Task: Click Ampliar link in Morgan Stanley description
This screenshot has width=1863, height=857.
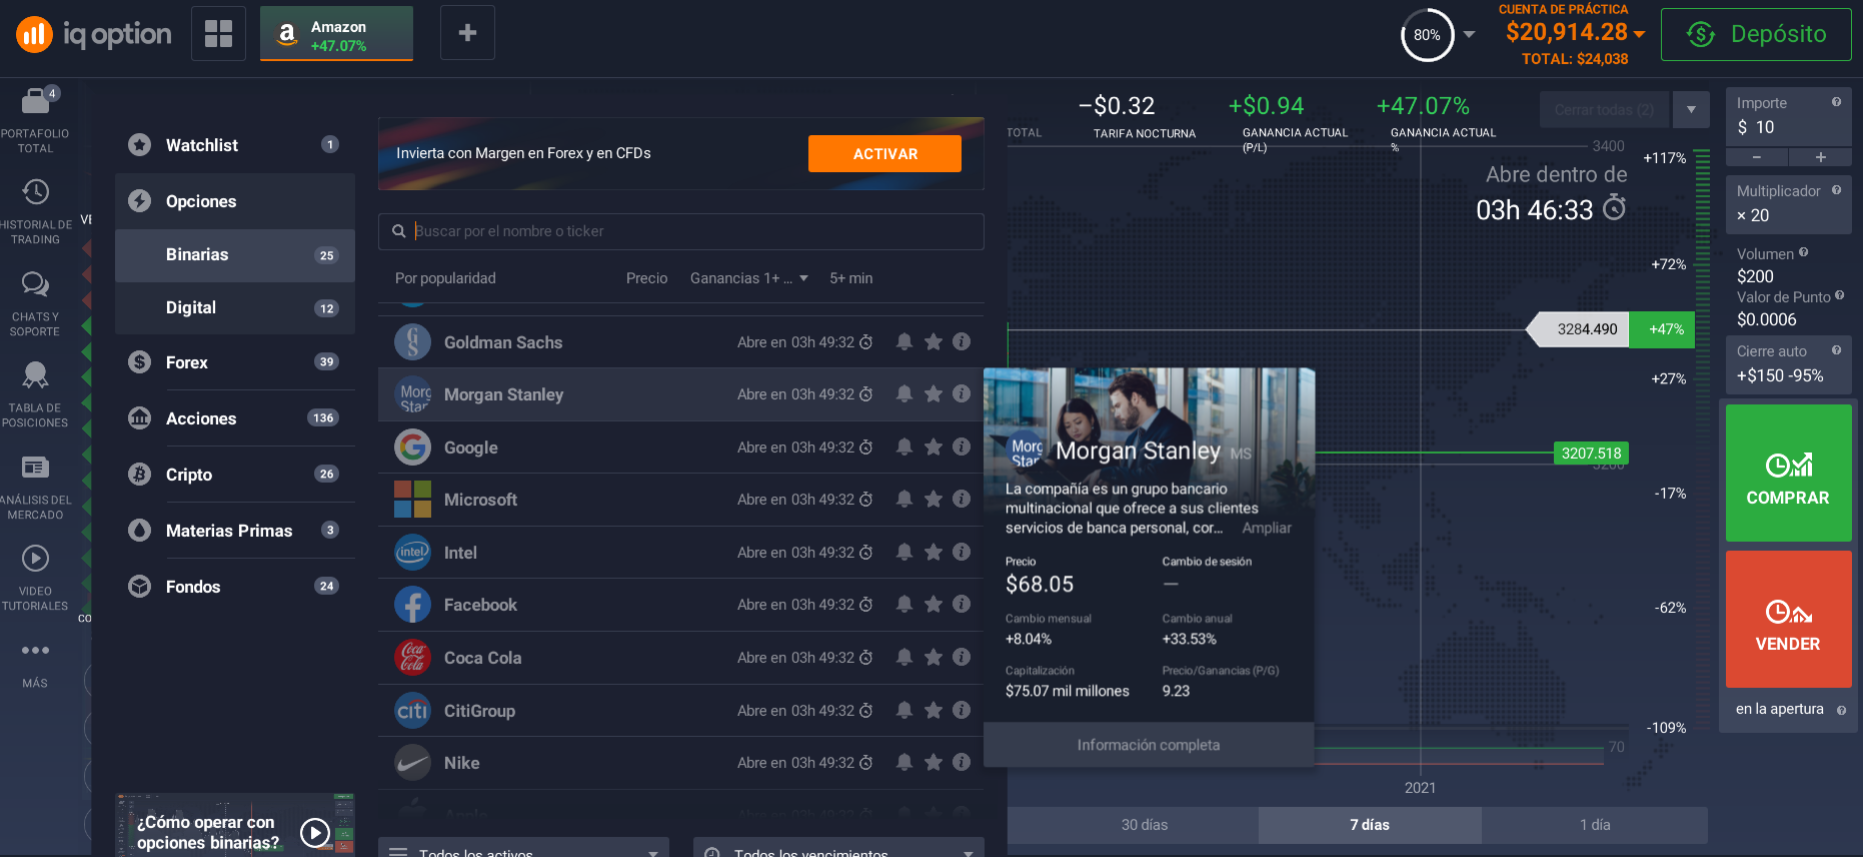Action: [x=1266, y=528]
